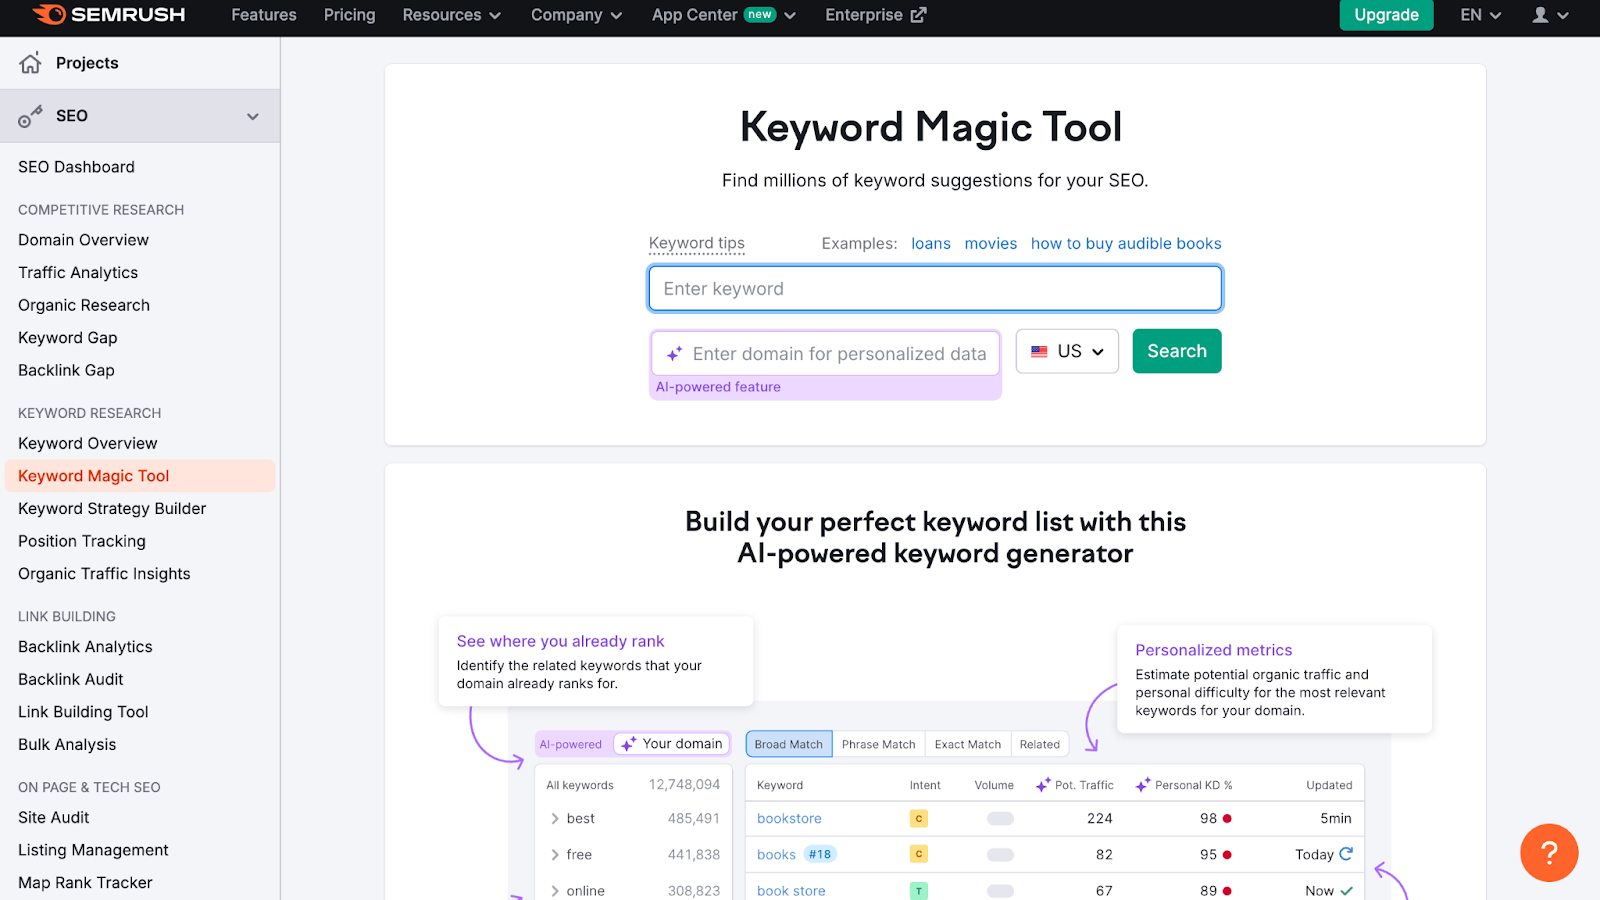This screenshot has width=1600, height=900.
Task: Open Backlink Analytics in sidebar
Action: pyautogui.click(x=85, y=647)
